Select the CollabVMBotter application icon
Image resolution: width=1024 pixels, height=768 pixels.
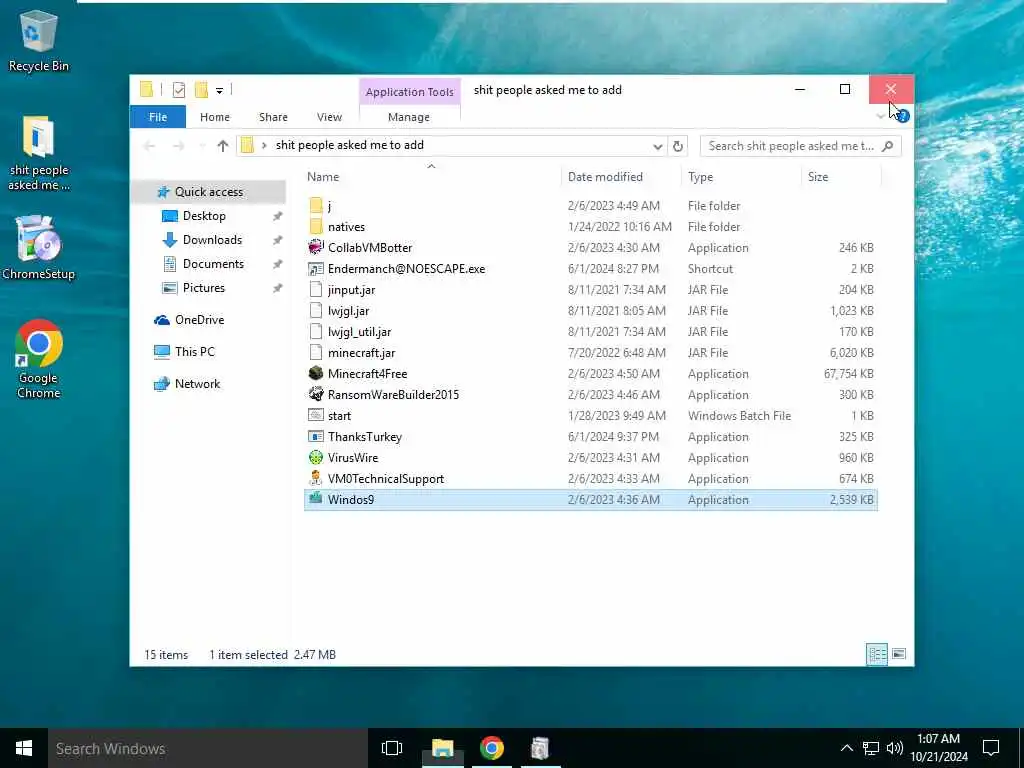[x=315, y=248]
